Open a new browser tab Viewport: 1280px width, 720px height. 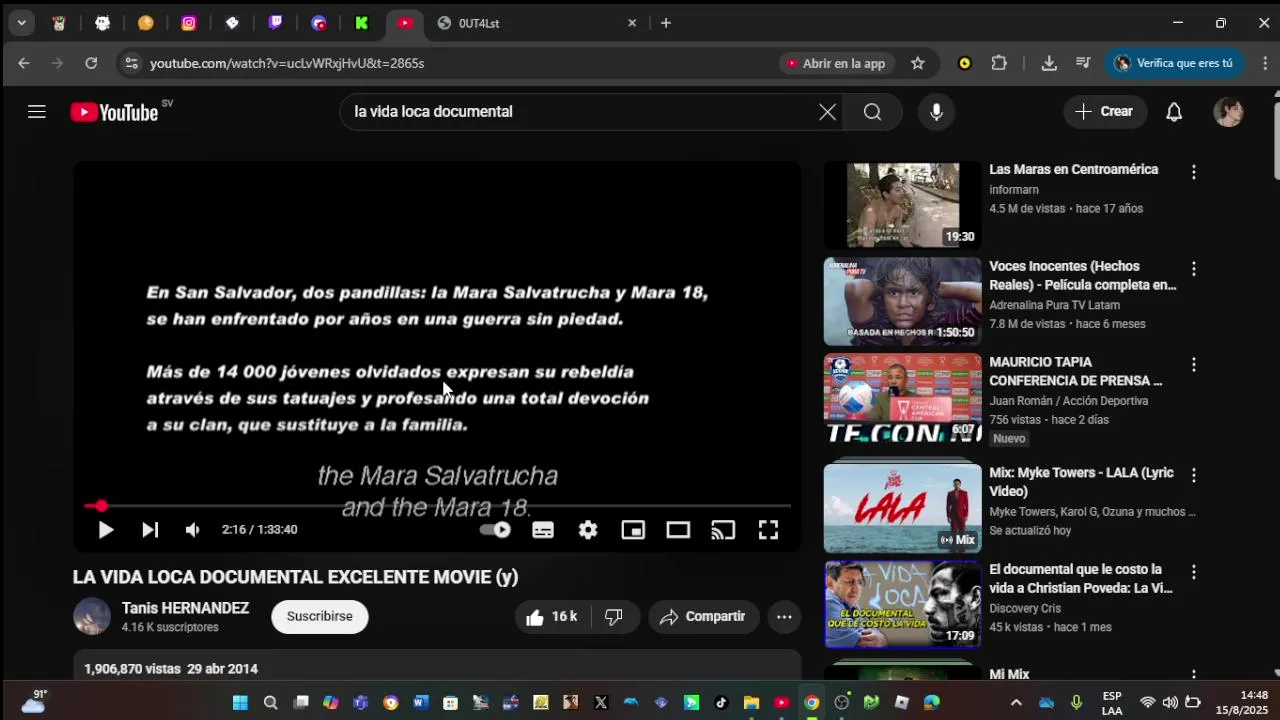(666, 23)
